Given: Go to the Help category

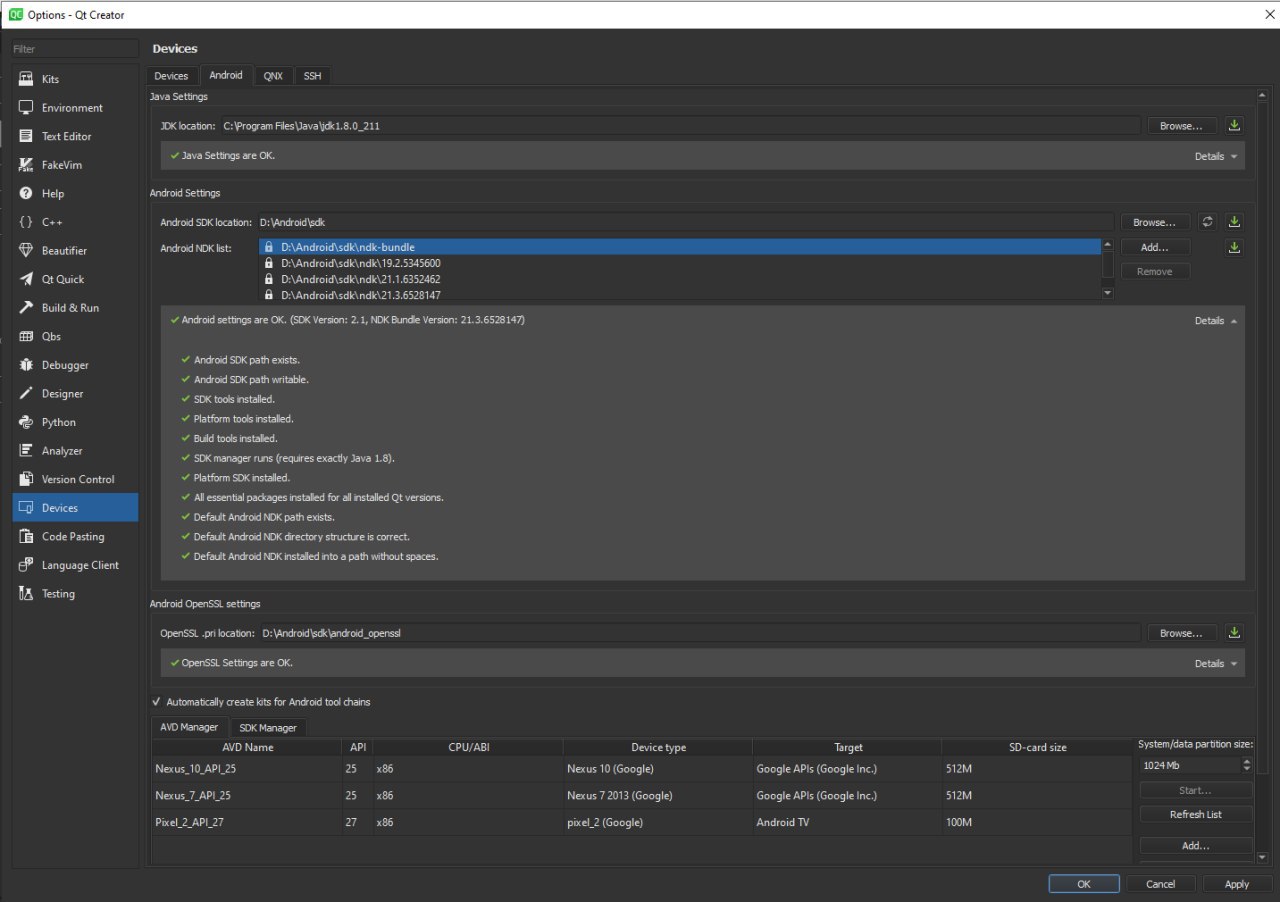Looking at the screenshot, I should 75,193.
